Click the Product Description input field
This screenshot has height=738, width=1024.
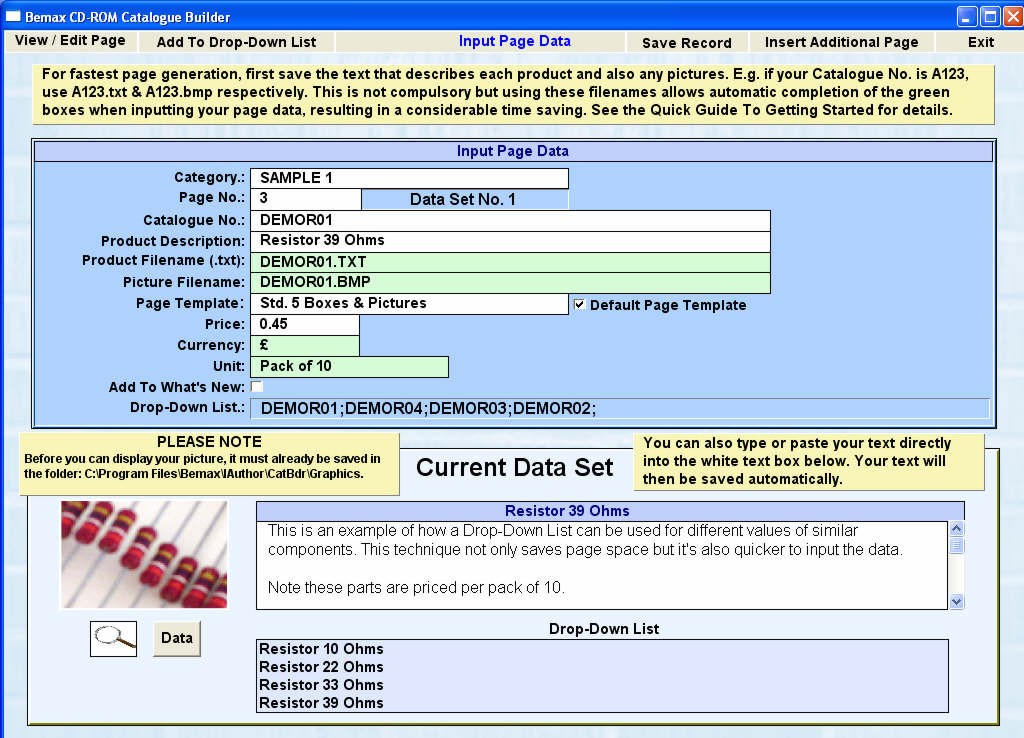tap(510, 240)
